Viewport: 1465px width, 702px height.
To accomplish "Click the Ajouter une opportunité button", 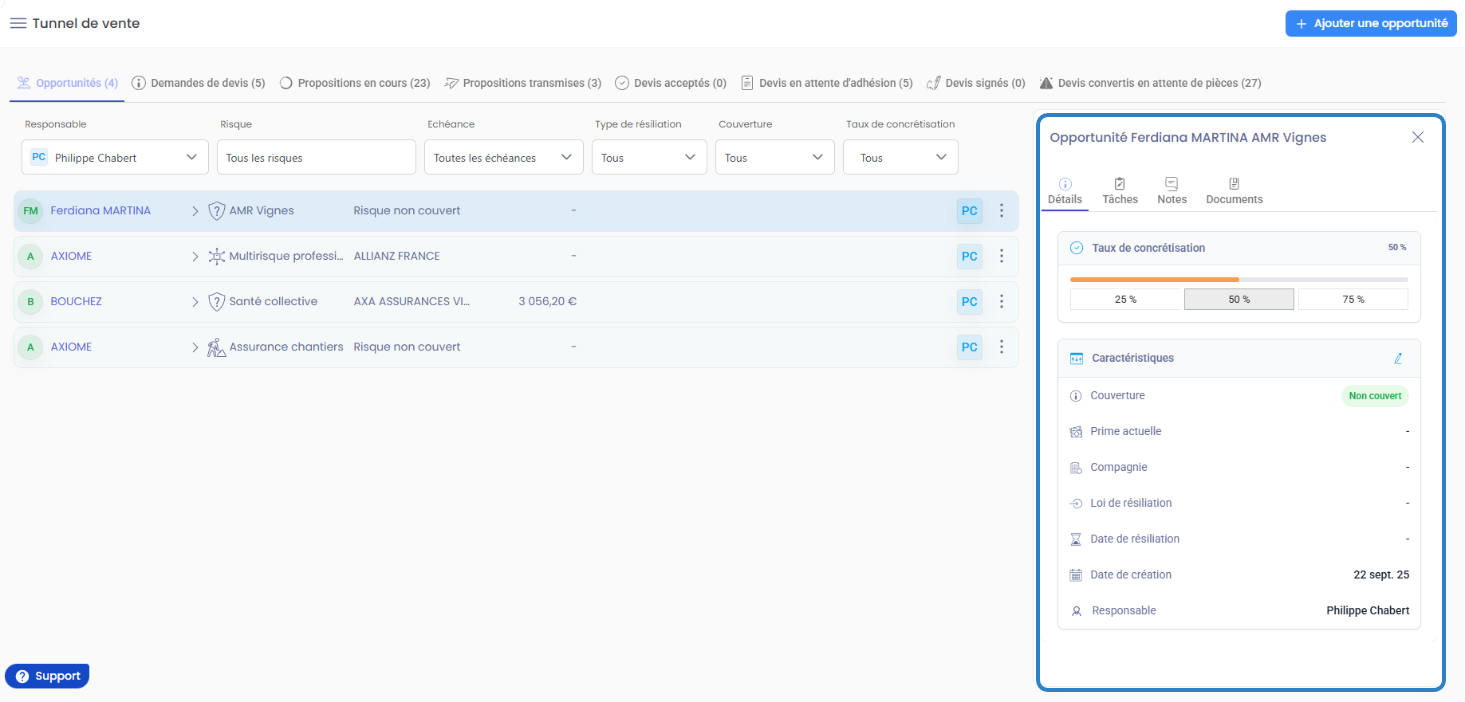I will pos(1370,24).
